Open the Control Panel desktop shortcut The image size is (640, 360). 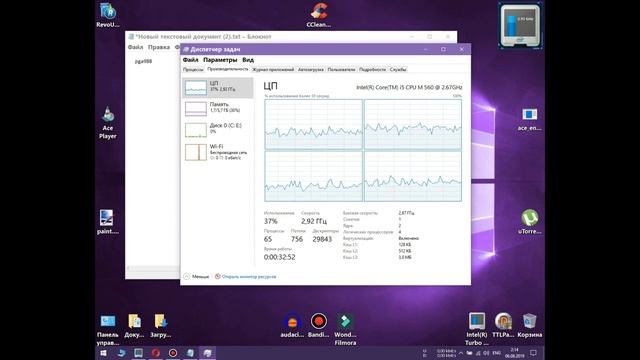pos(108,330)
